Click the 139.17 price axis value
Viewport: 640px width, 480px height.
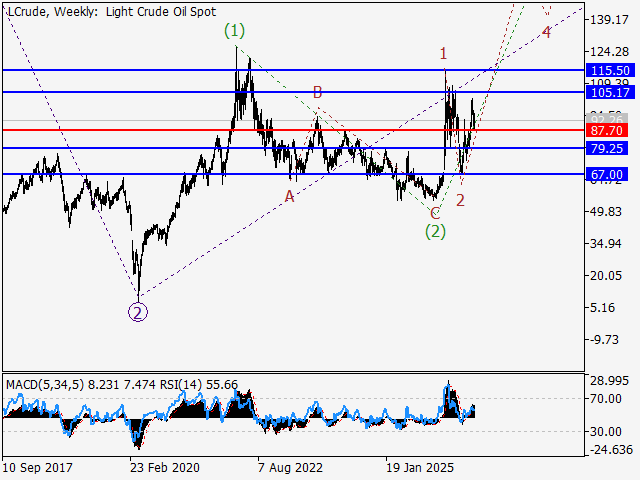610,20
